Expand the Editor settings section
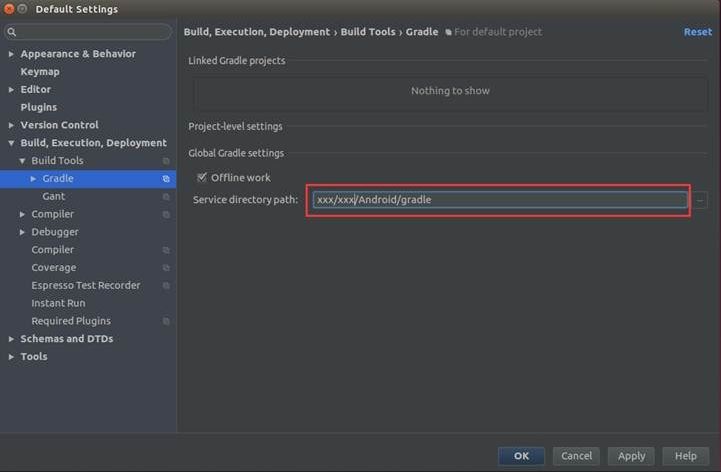The width and height of the screenshot is (721, 472). pos(11,90)
